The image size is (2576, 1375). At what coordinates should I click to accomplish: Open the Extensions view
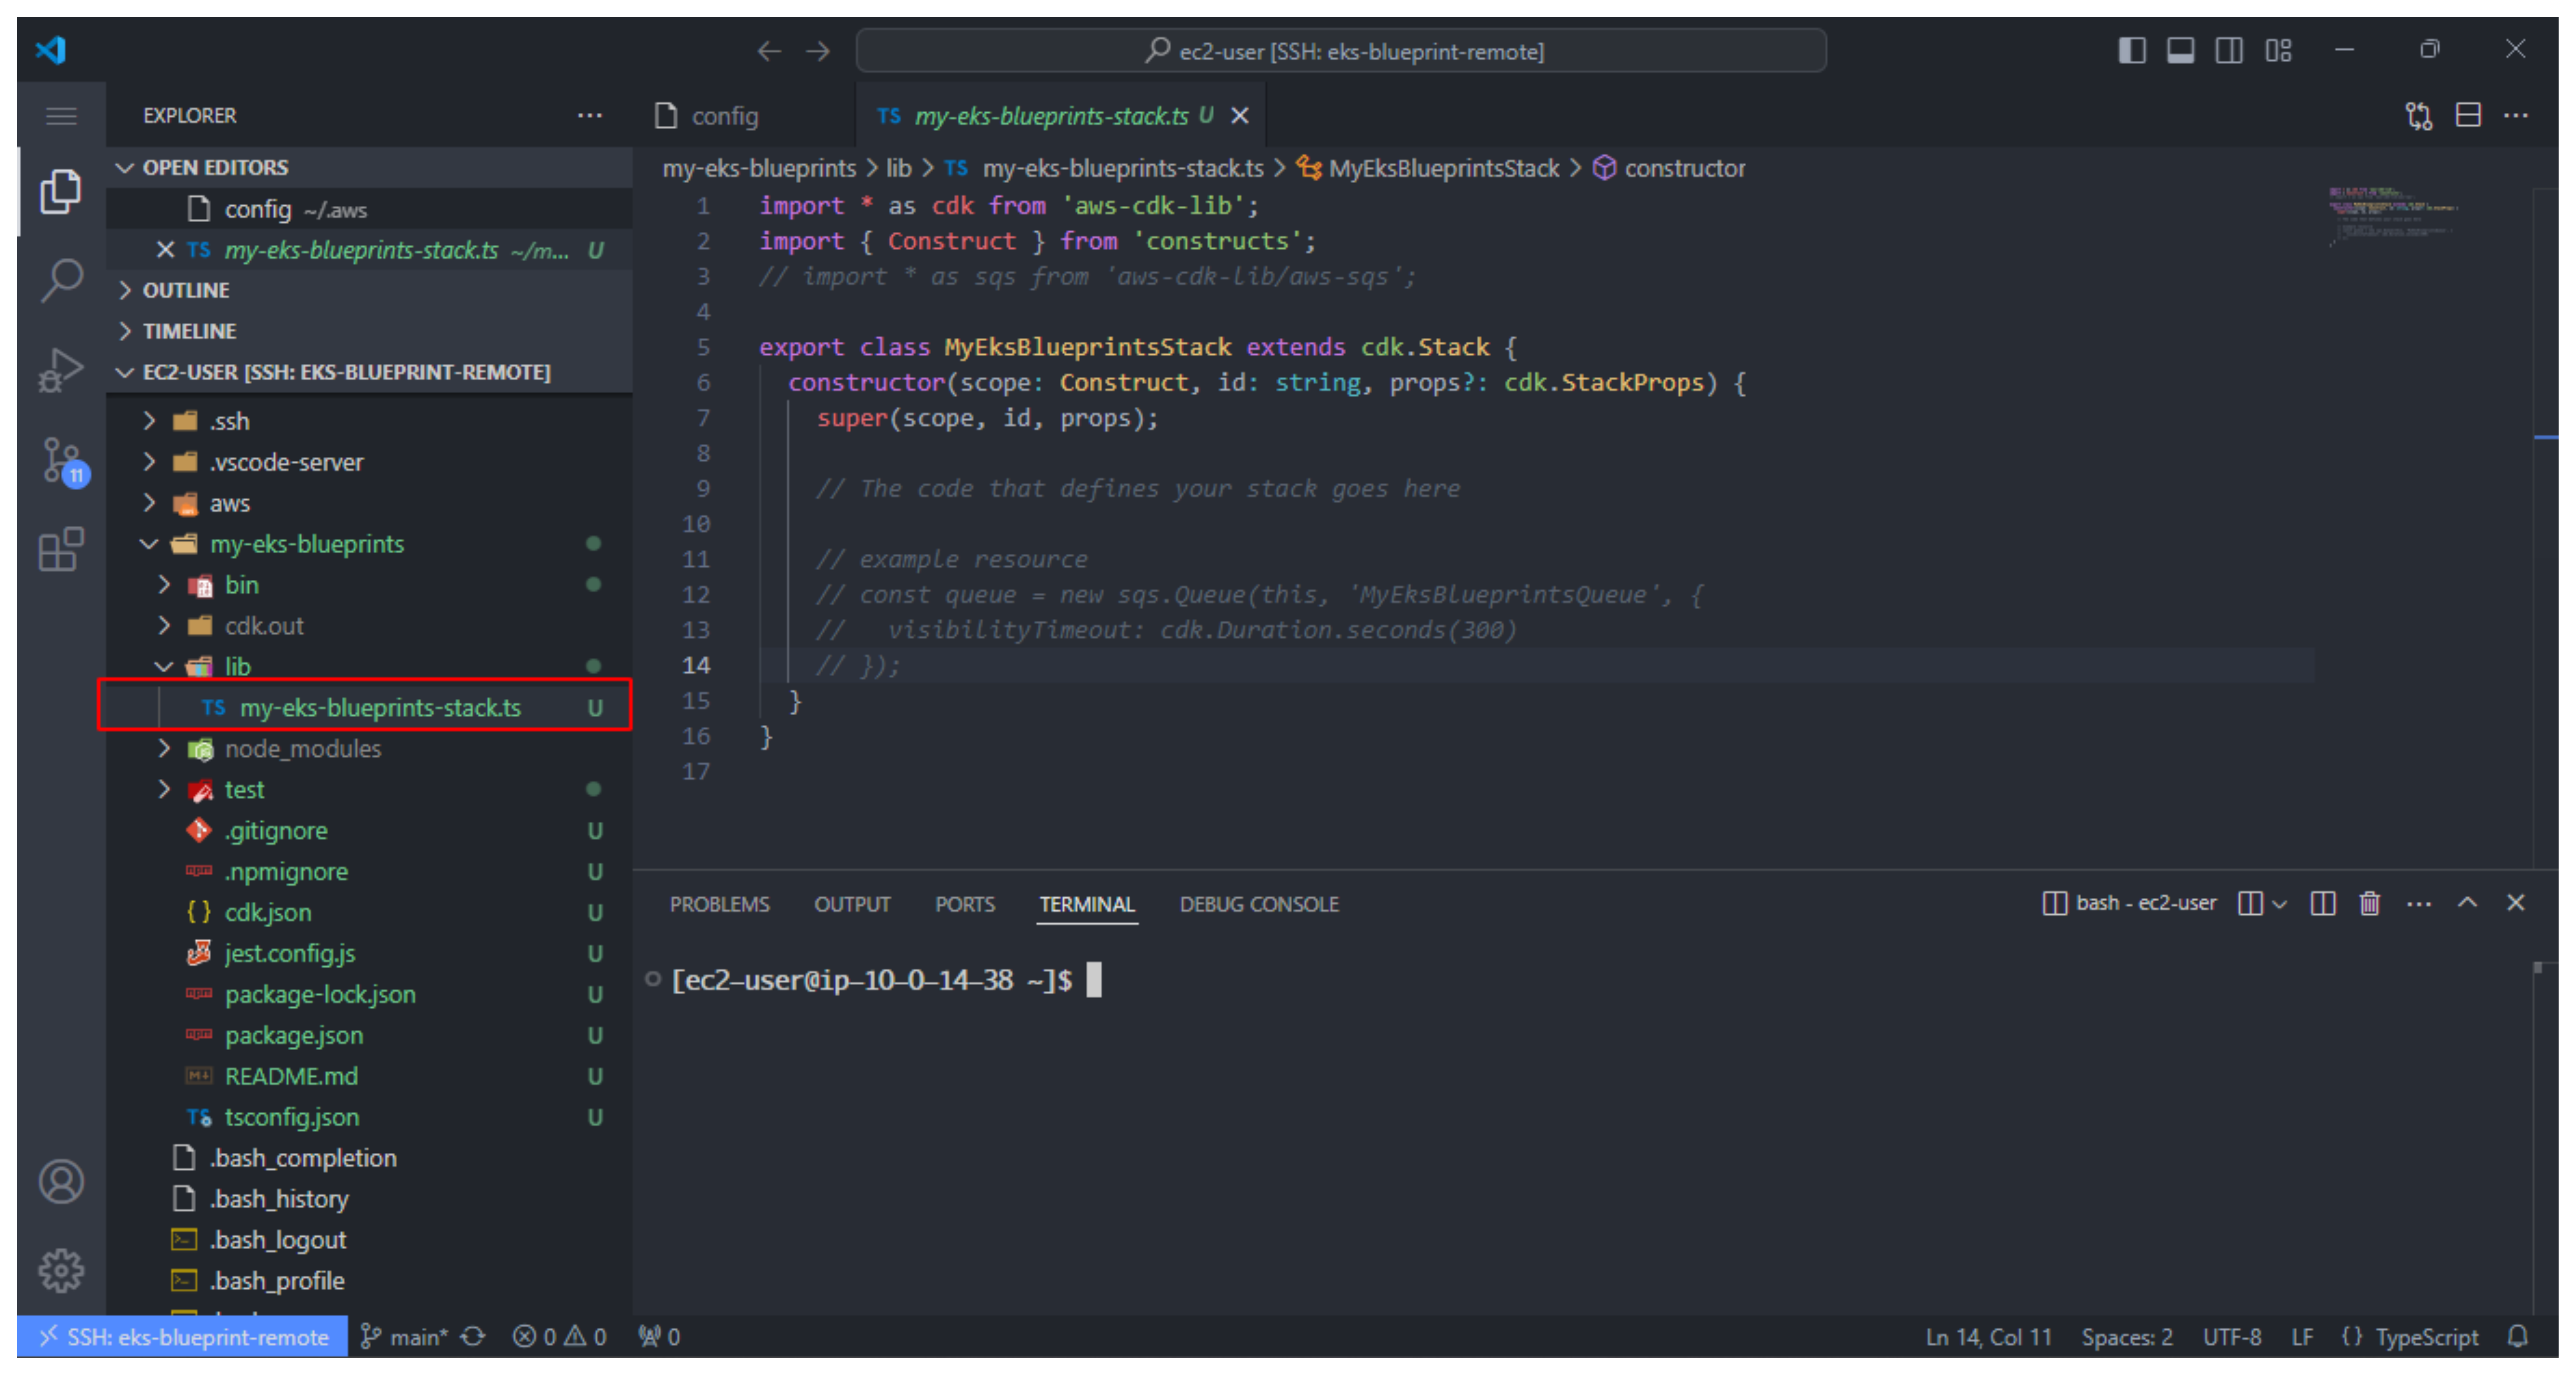tap(61, 549)
